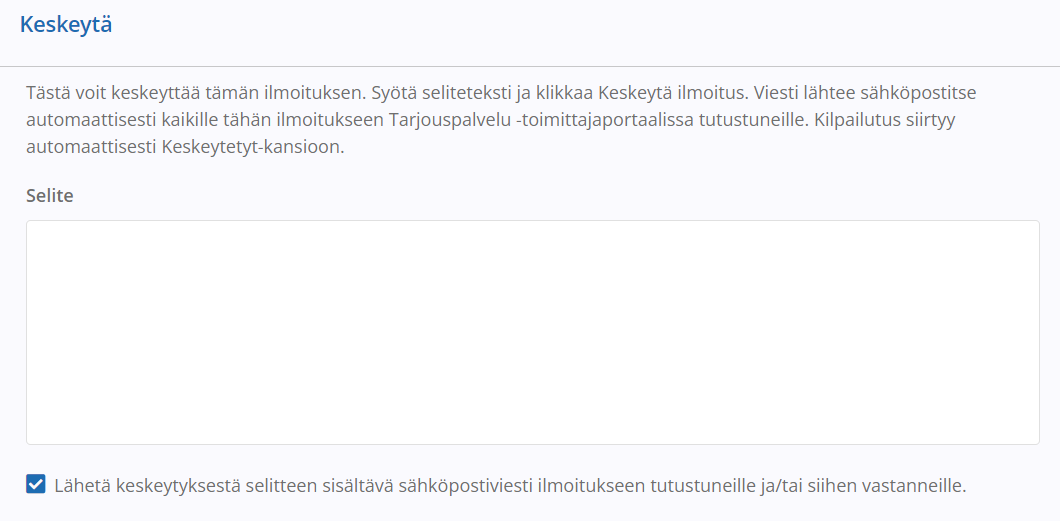Click the sentence starting with Tästä voit keskeyttää

point(195,92)
